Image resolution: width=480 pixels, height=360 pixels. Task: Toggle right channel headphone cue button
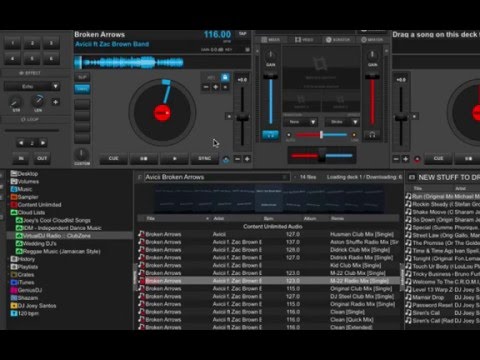(x=372, y=135)
